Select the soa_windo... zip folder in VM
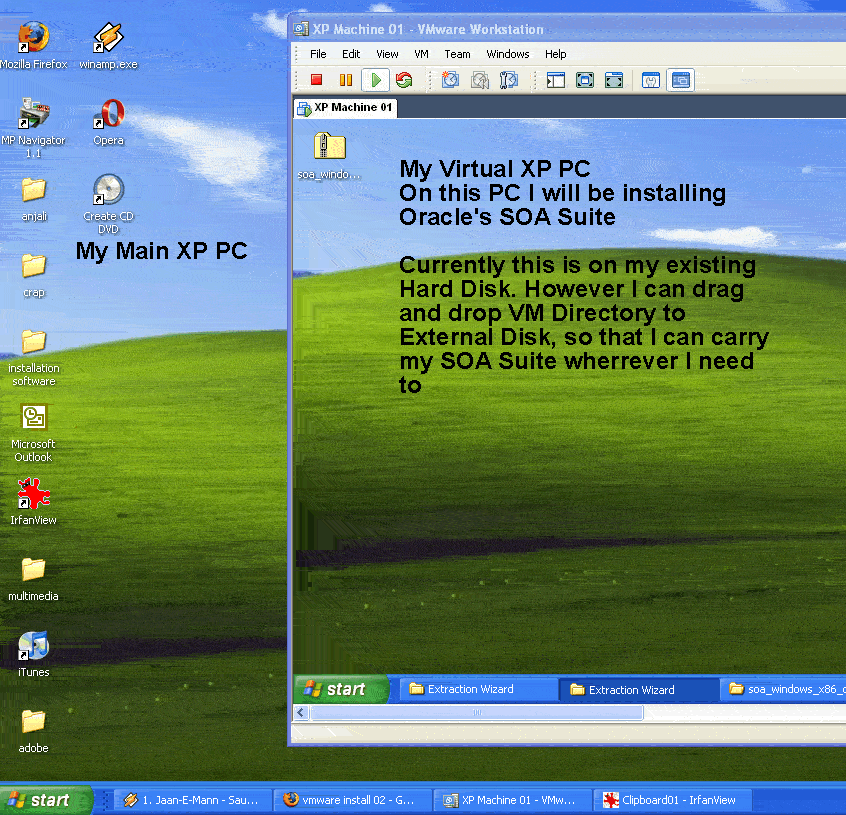 (329, 156)
